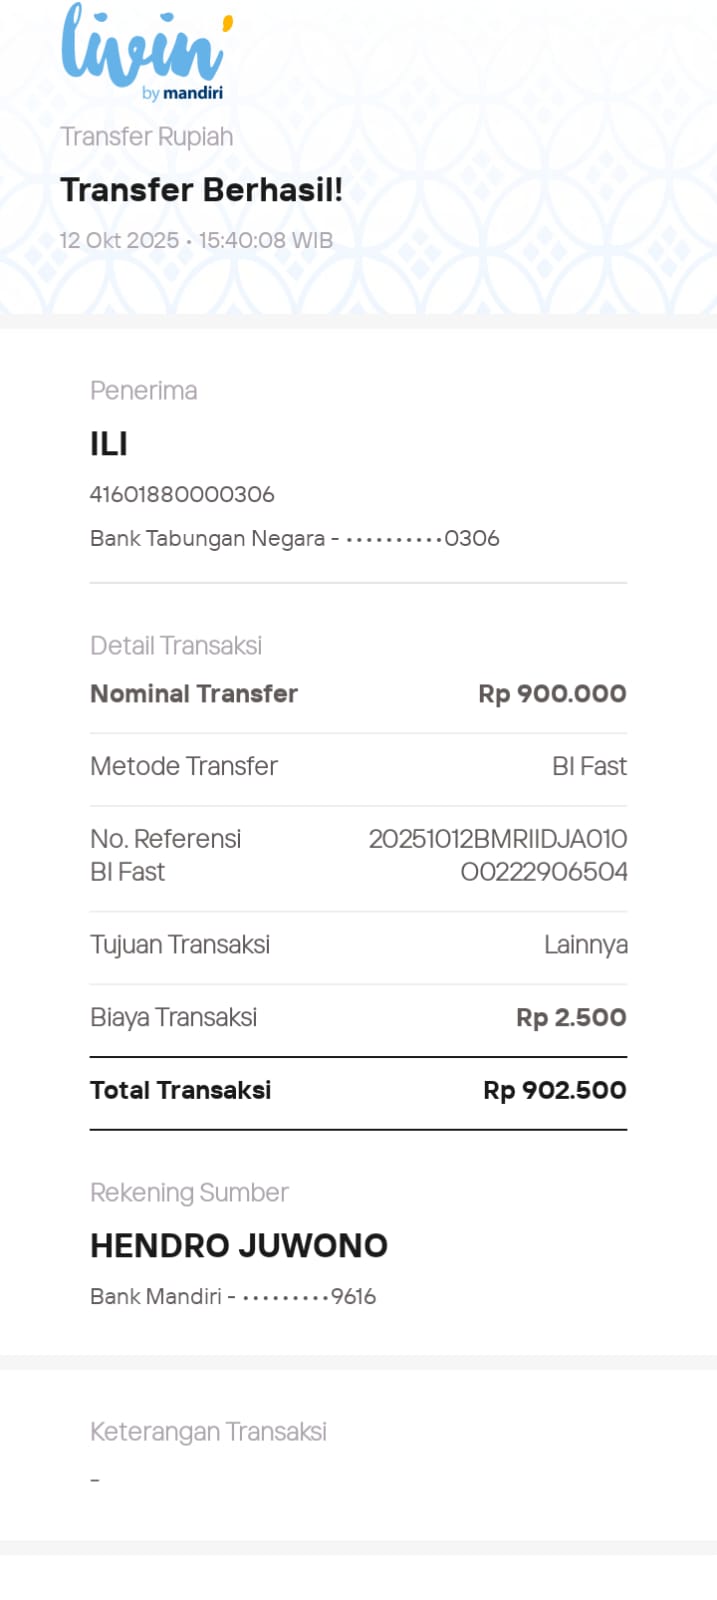Select the Rp 902.500 total amount
Image resolution: width=717 pixels, height=1600 pixels.
coord(554,1091)
